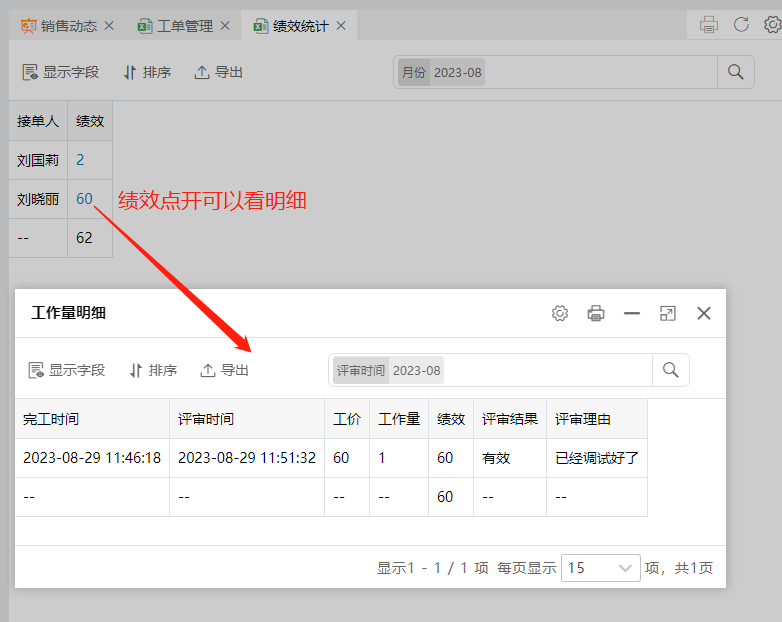This screenshot has width=782, height=622.
Task: Click the search magnifier beside 月份 filter
Action: (x=736, y=72)
